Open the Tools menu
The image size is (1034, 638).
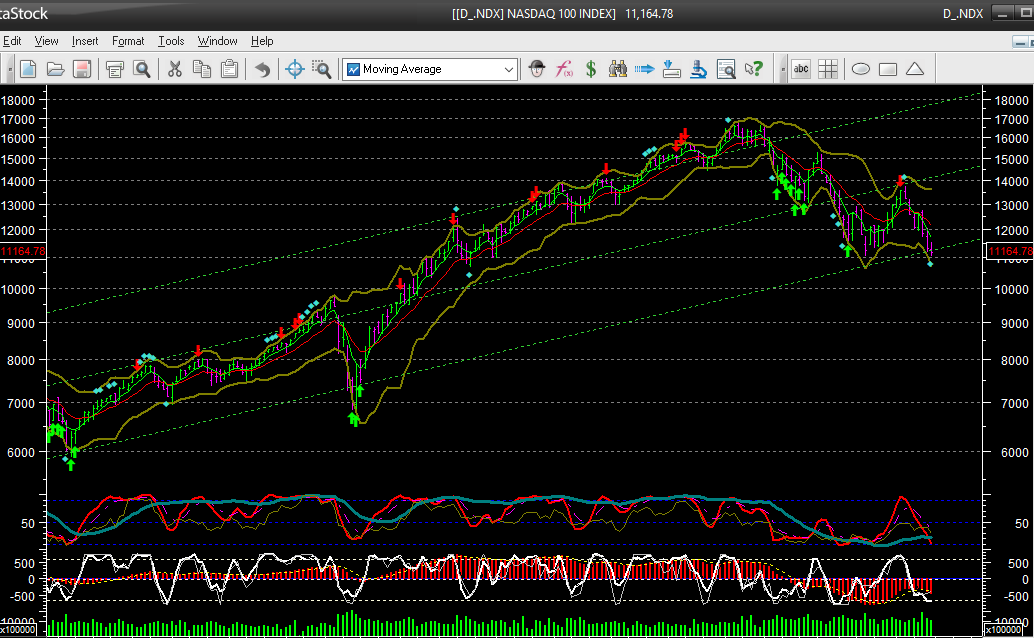click(x=171, y=41)
